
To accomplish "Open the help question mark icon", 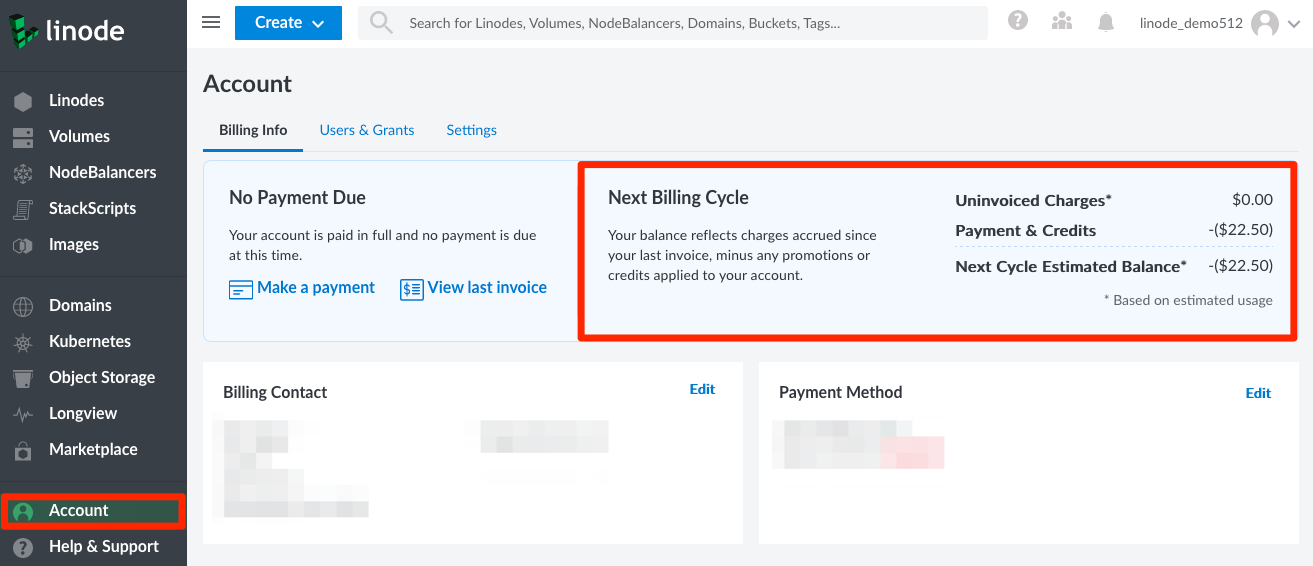I will [x=1018, y=21].
